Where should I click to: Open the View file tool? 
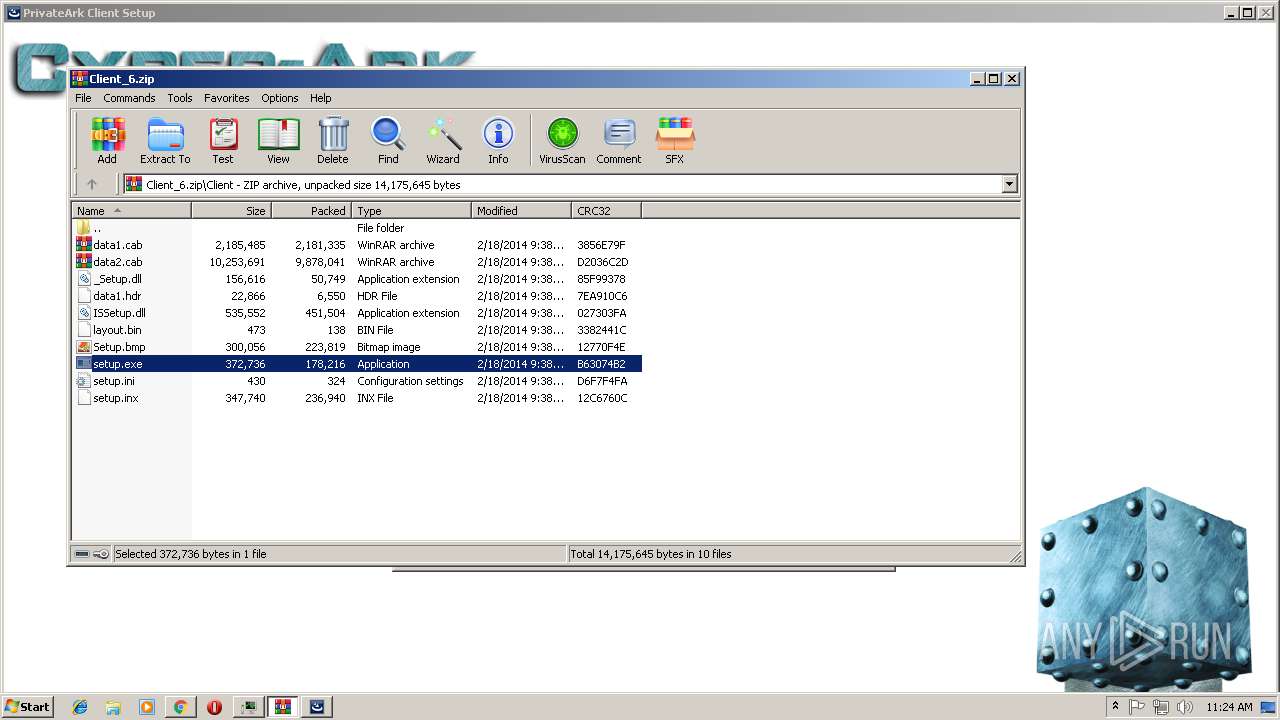click(x=278, y=140)
